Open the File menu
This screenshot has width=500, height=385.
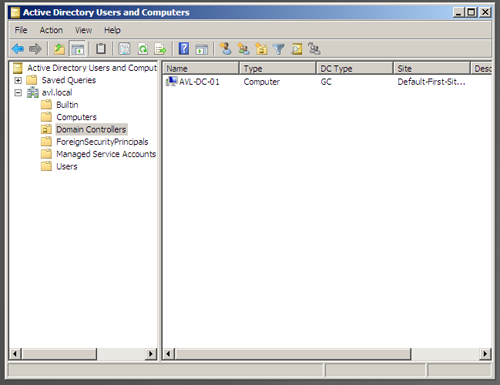(21, 30)
